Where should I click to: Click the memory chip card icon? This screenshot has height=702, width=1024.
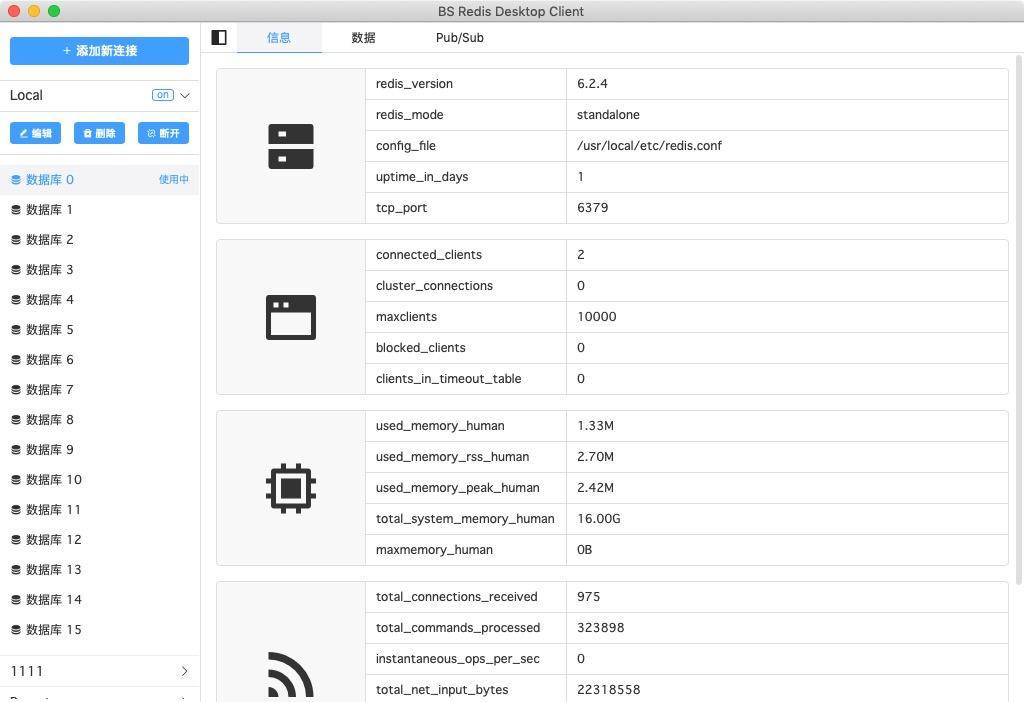[291, 488]
